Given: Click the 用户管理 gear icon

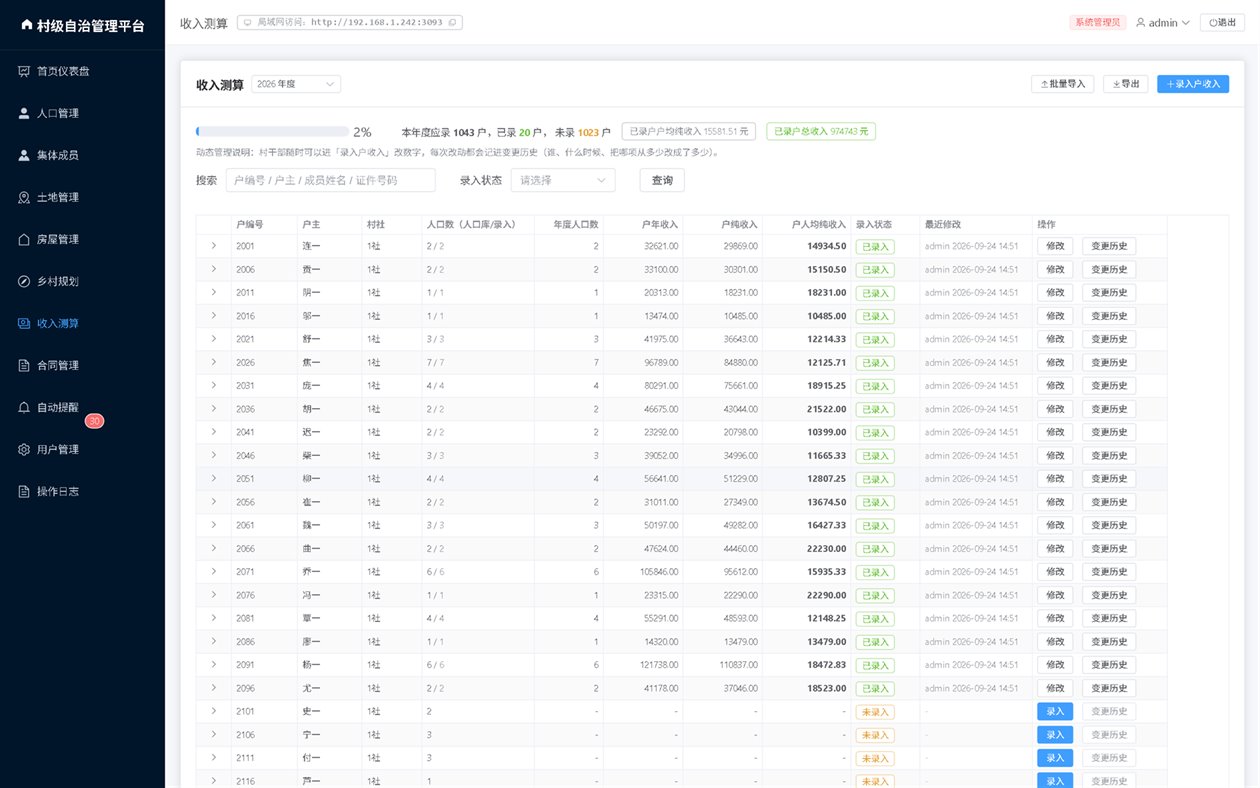Looking at the screenshot, I should tap(24, 449).
